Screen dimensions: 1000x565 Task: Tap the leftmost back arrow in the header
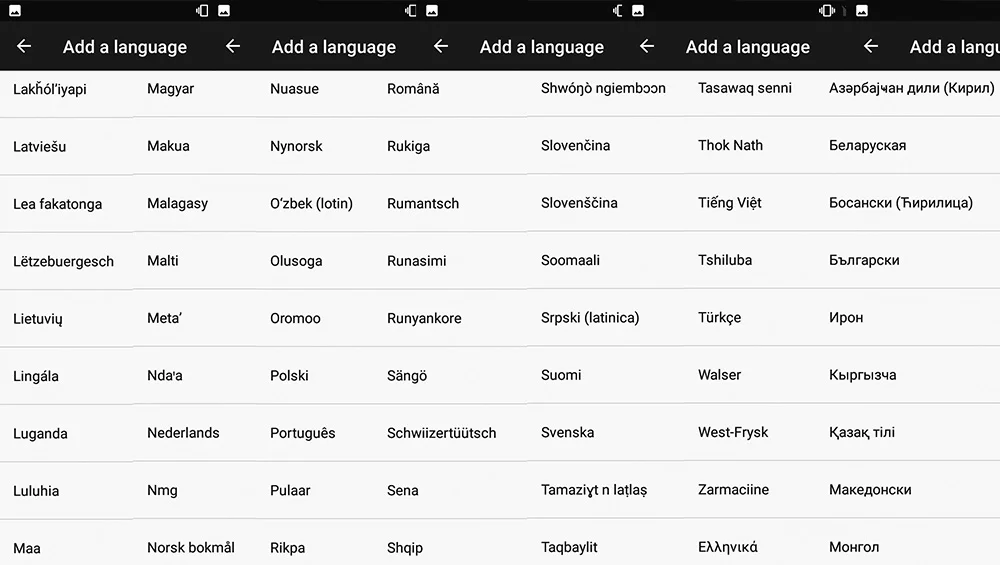pos(24,46)
